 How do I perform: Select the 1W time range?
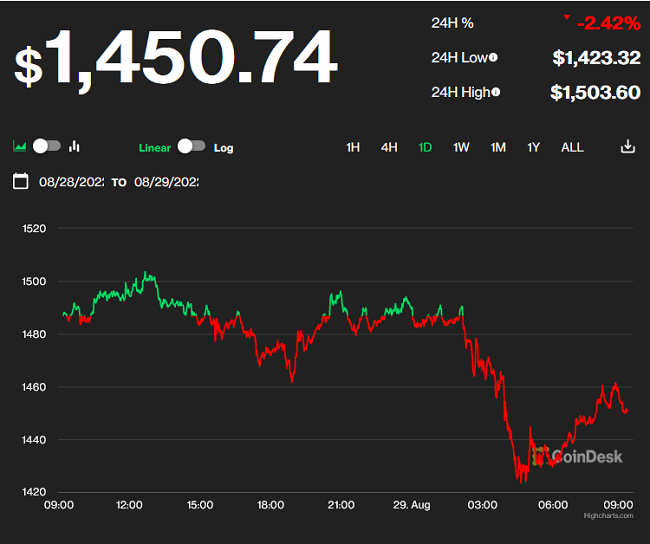[x=461, y=148]
